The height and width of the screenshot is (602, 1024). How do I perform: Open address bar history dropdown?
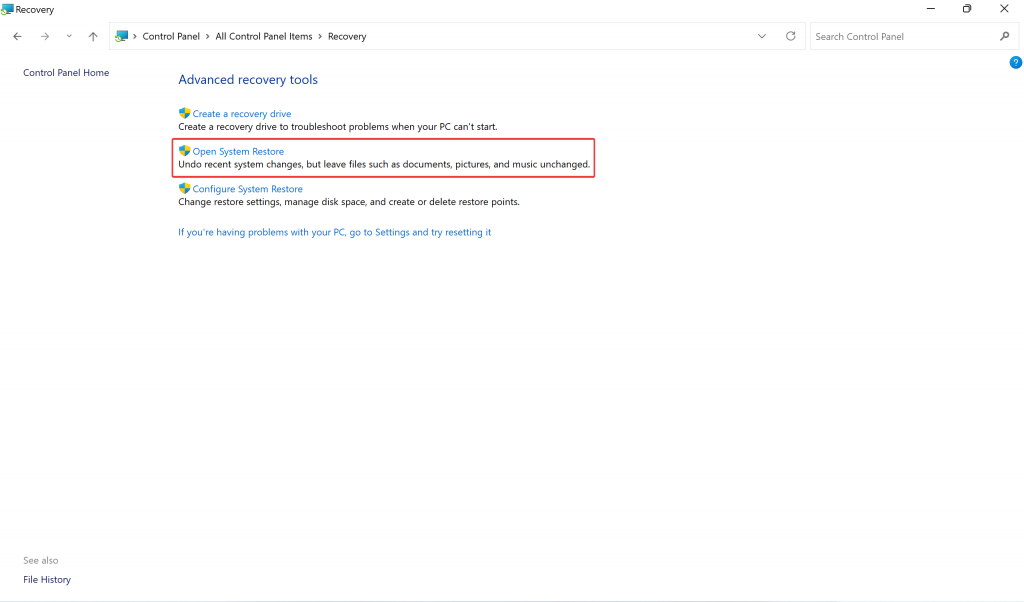[761, 37]
